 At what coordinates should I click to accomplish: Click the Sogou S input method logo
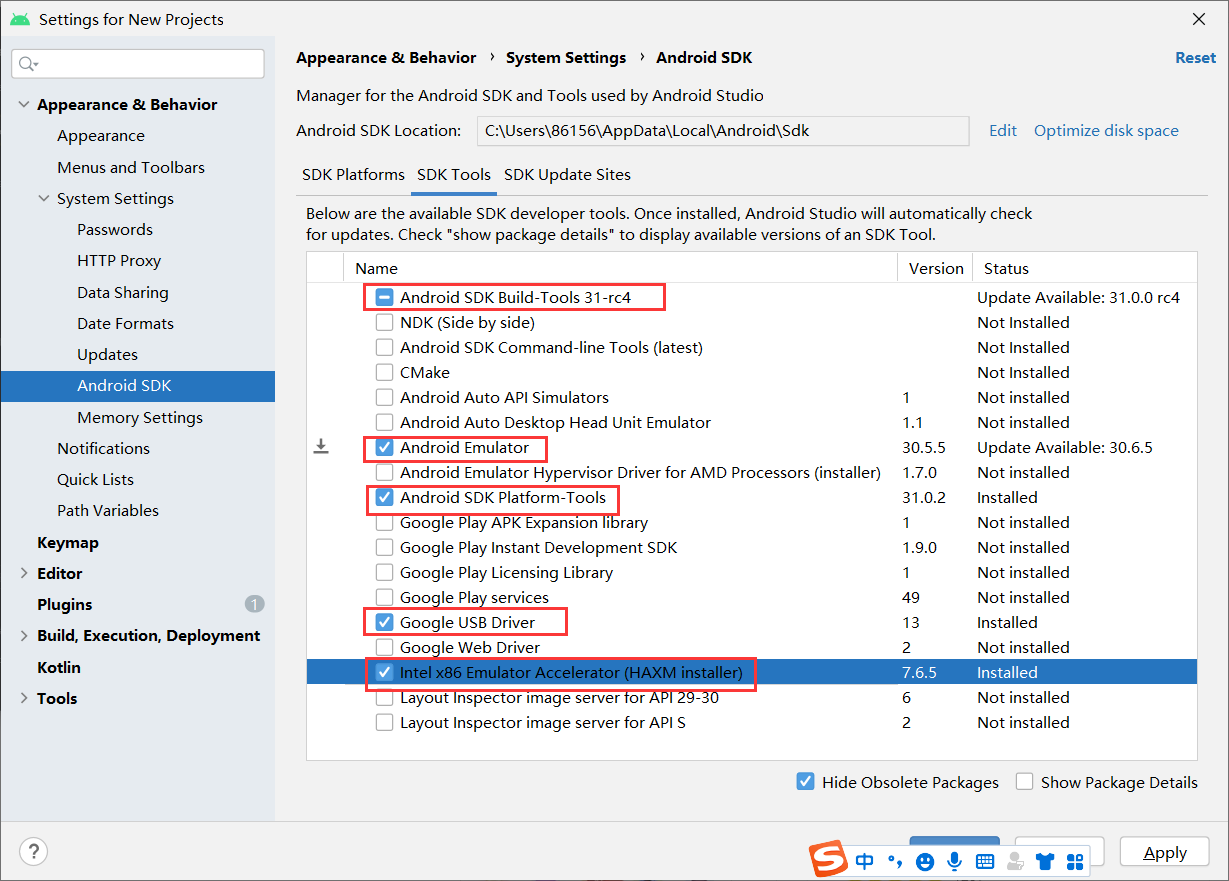coord(828,860)
